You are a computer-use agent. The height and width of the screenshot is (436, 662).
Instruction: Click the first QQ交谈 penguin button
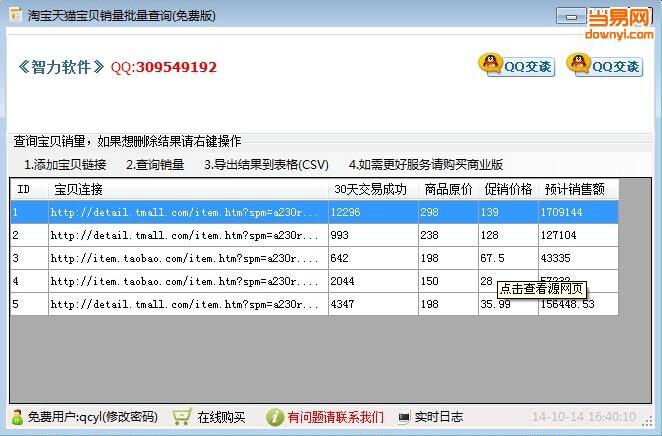tap(516, 65)
